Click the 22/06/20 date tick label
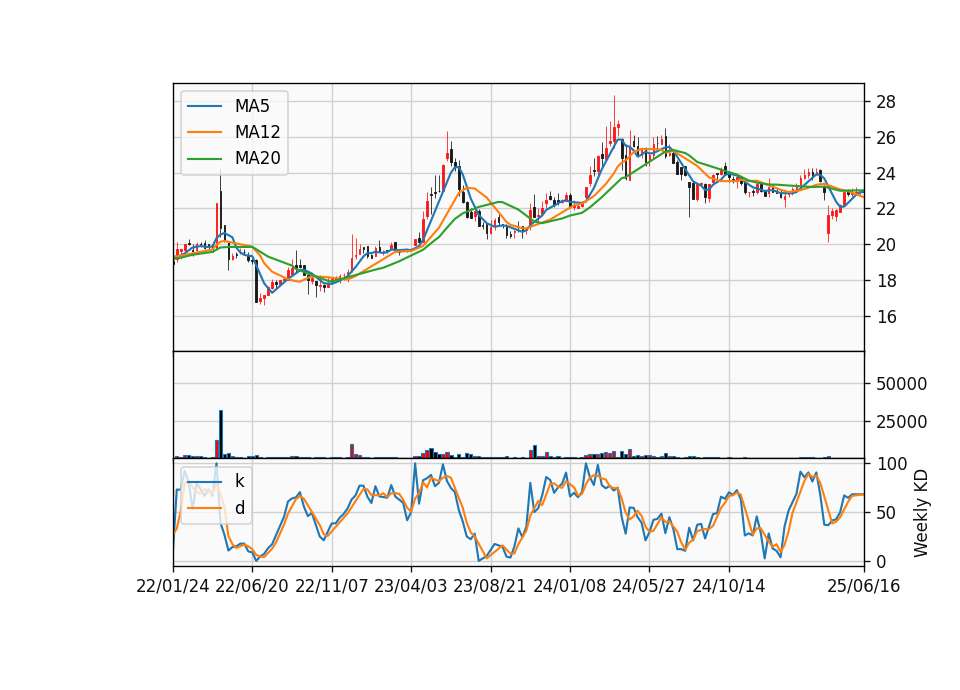 tap(252, 586)
